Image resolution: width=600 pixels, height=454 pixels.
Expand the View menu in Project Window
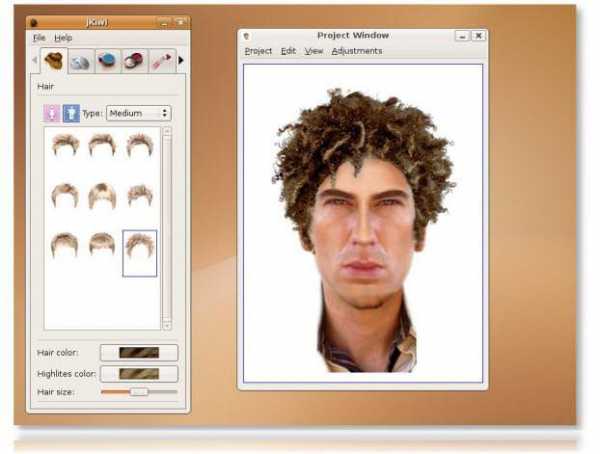(x=314, y=51)
